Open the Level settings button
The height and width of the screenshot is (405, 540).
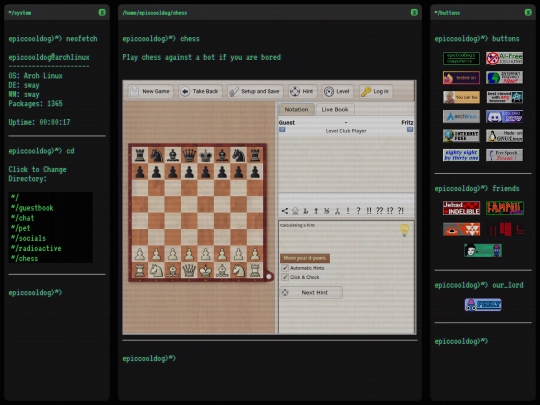338,91
